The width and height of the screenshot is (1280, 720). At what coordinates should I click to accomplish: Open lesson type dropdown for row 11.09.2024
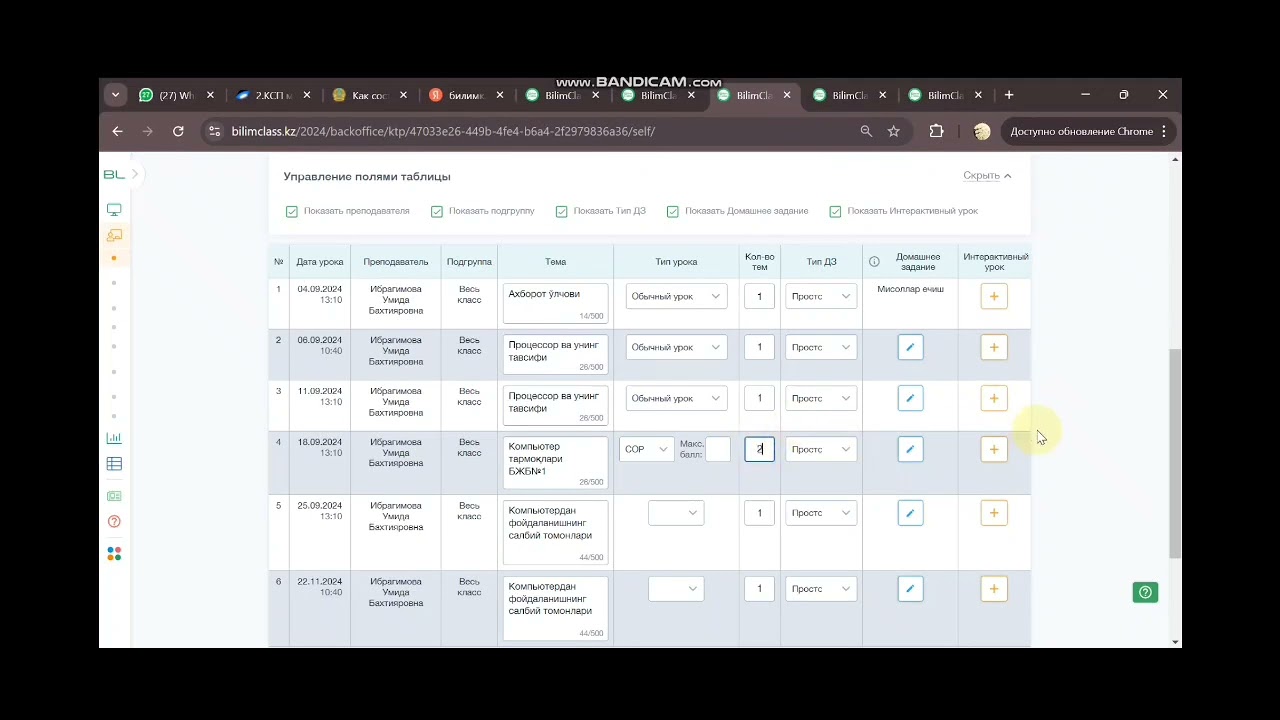click(x=676, y=398)
